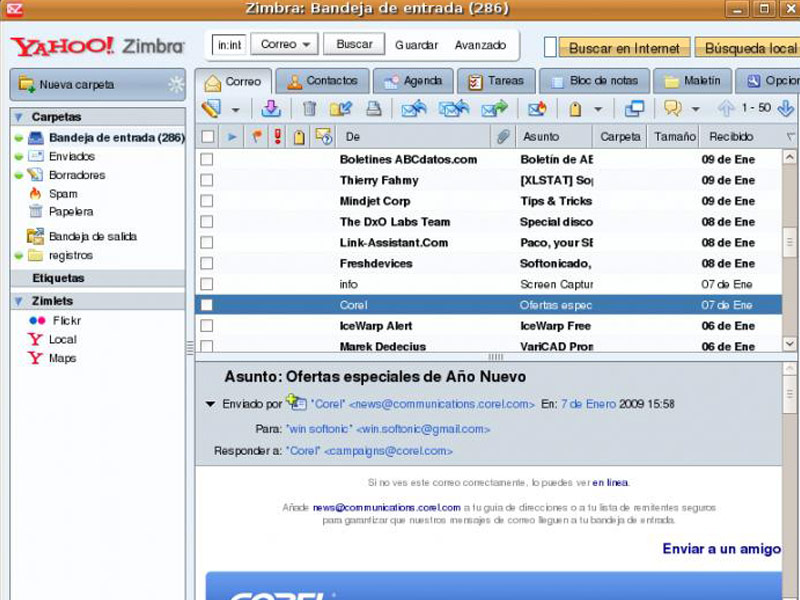The width and height of the screenshot is (800, 600).
Task: Click the splitter handle between list and preview
Action: (x=495, y=357)
